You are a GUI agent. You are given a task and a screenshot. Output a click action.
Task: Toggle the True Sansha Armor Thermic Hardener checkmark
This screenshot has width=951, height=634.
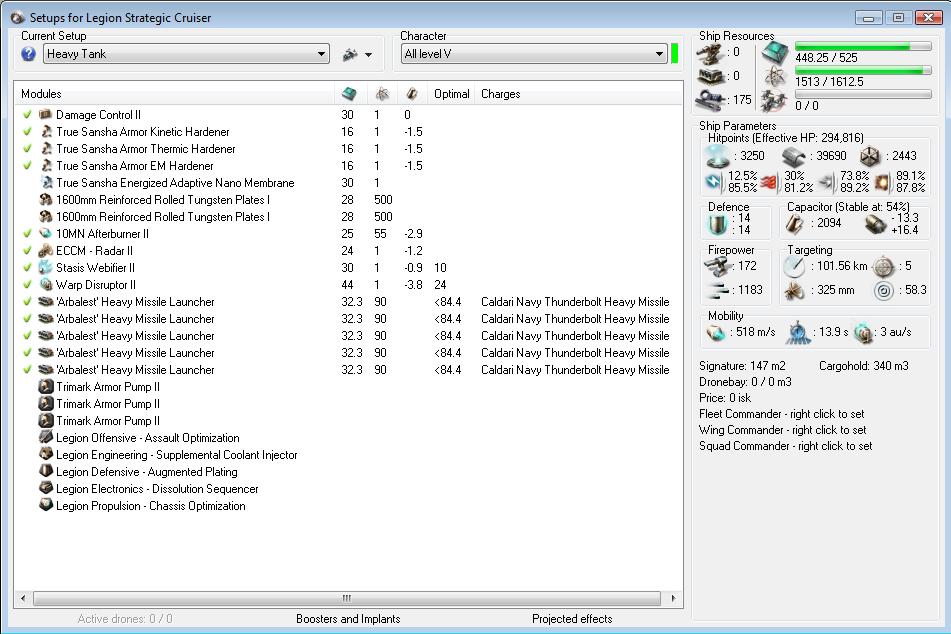27,148
